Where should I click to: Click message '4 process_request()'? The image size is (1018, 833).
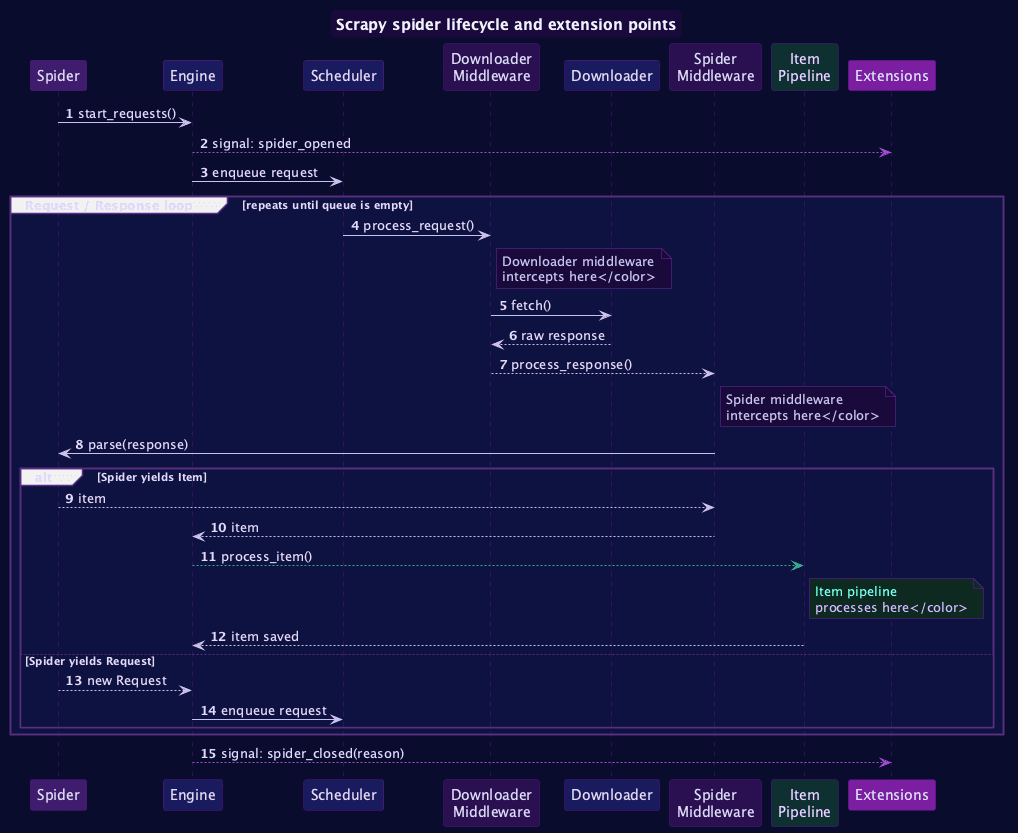point(412,226)
